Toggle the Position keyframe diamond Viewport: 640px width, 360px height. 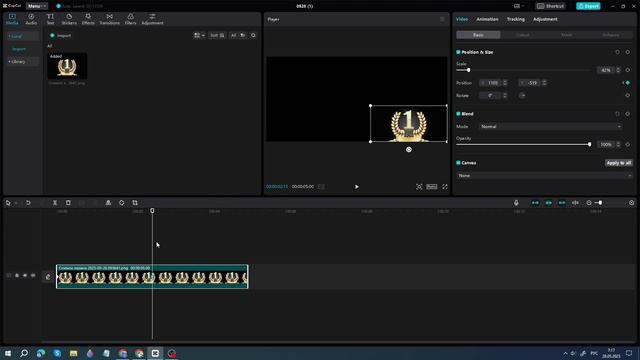pyautogui.click(x=628, y=83)
